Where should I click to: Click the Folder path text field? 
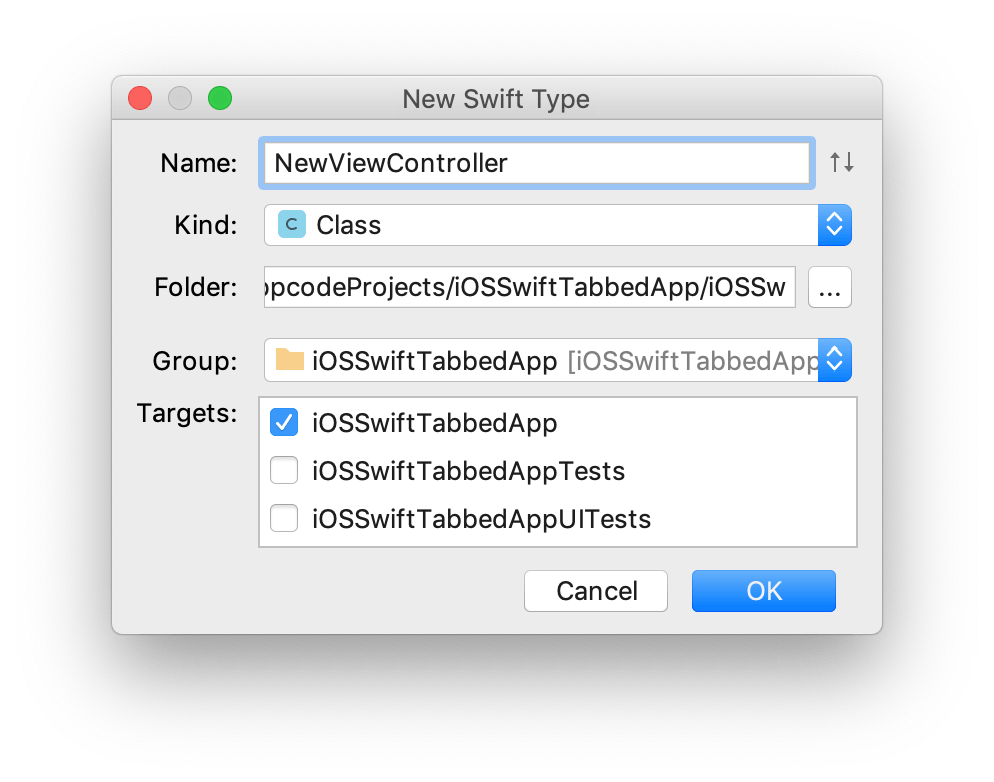click(x=530, y=289)
